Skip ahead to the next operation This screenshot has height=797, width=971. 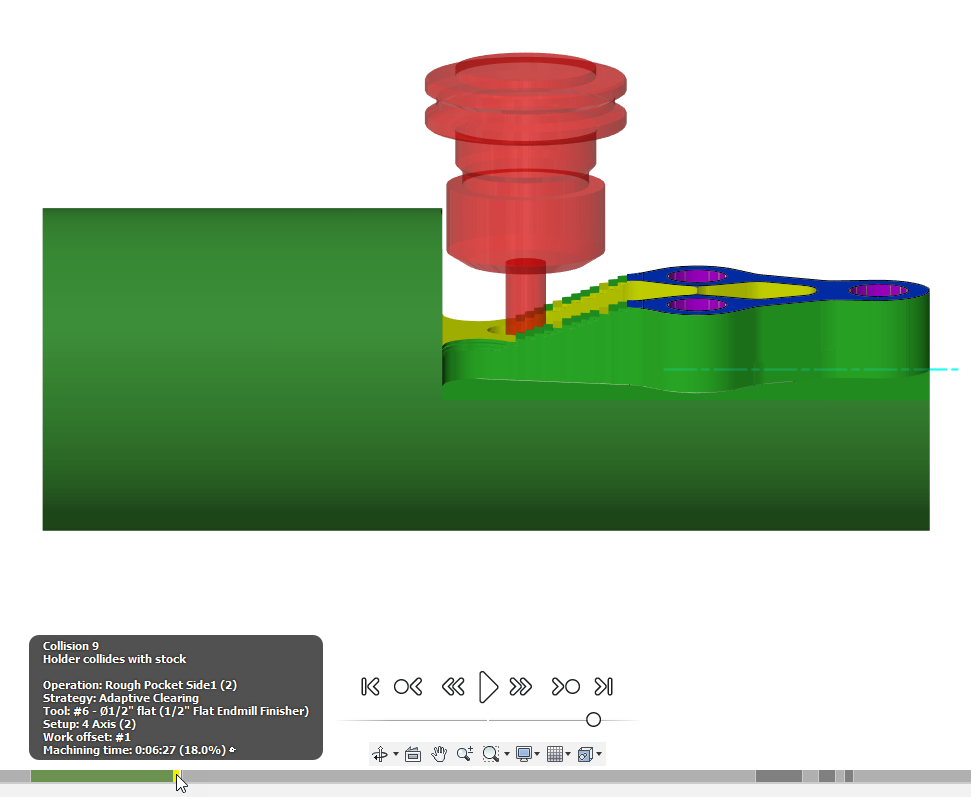565,686
